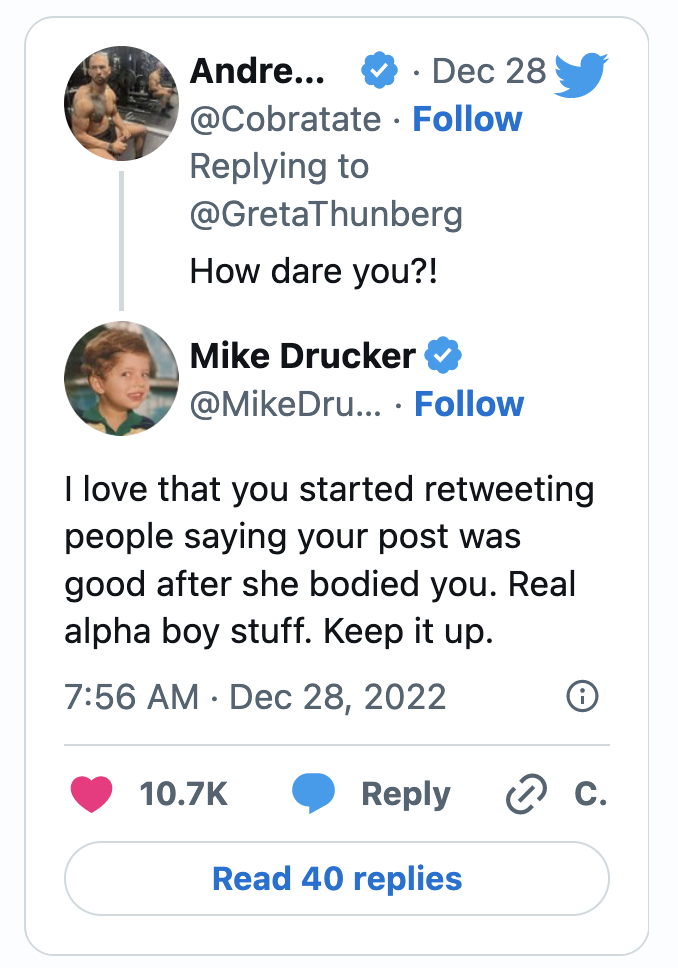Viewport: 678px width, 968px height.
Task: Follow the @MikeDru... account
Action: [x=469, y=404]
